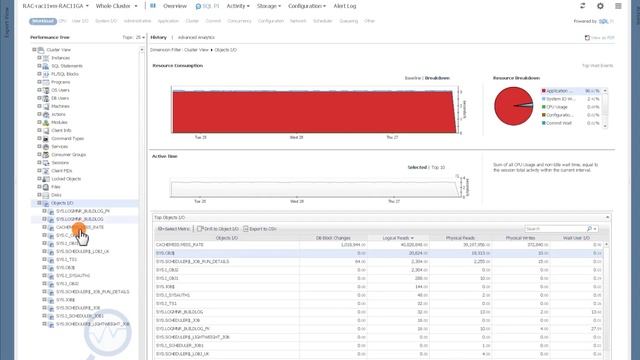Click the Command Types tree icon
Screen dimensions: 640x360
click(x=46, y=139)
